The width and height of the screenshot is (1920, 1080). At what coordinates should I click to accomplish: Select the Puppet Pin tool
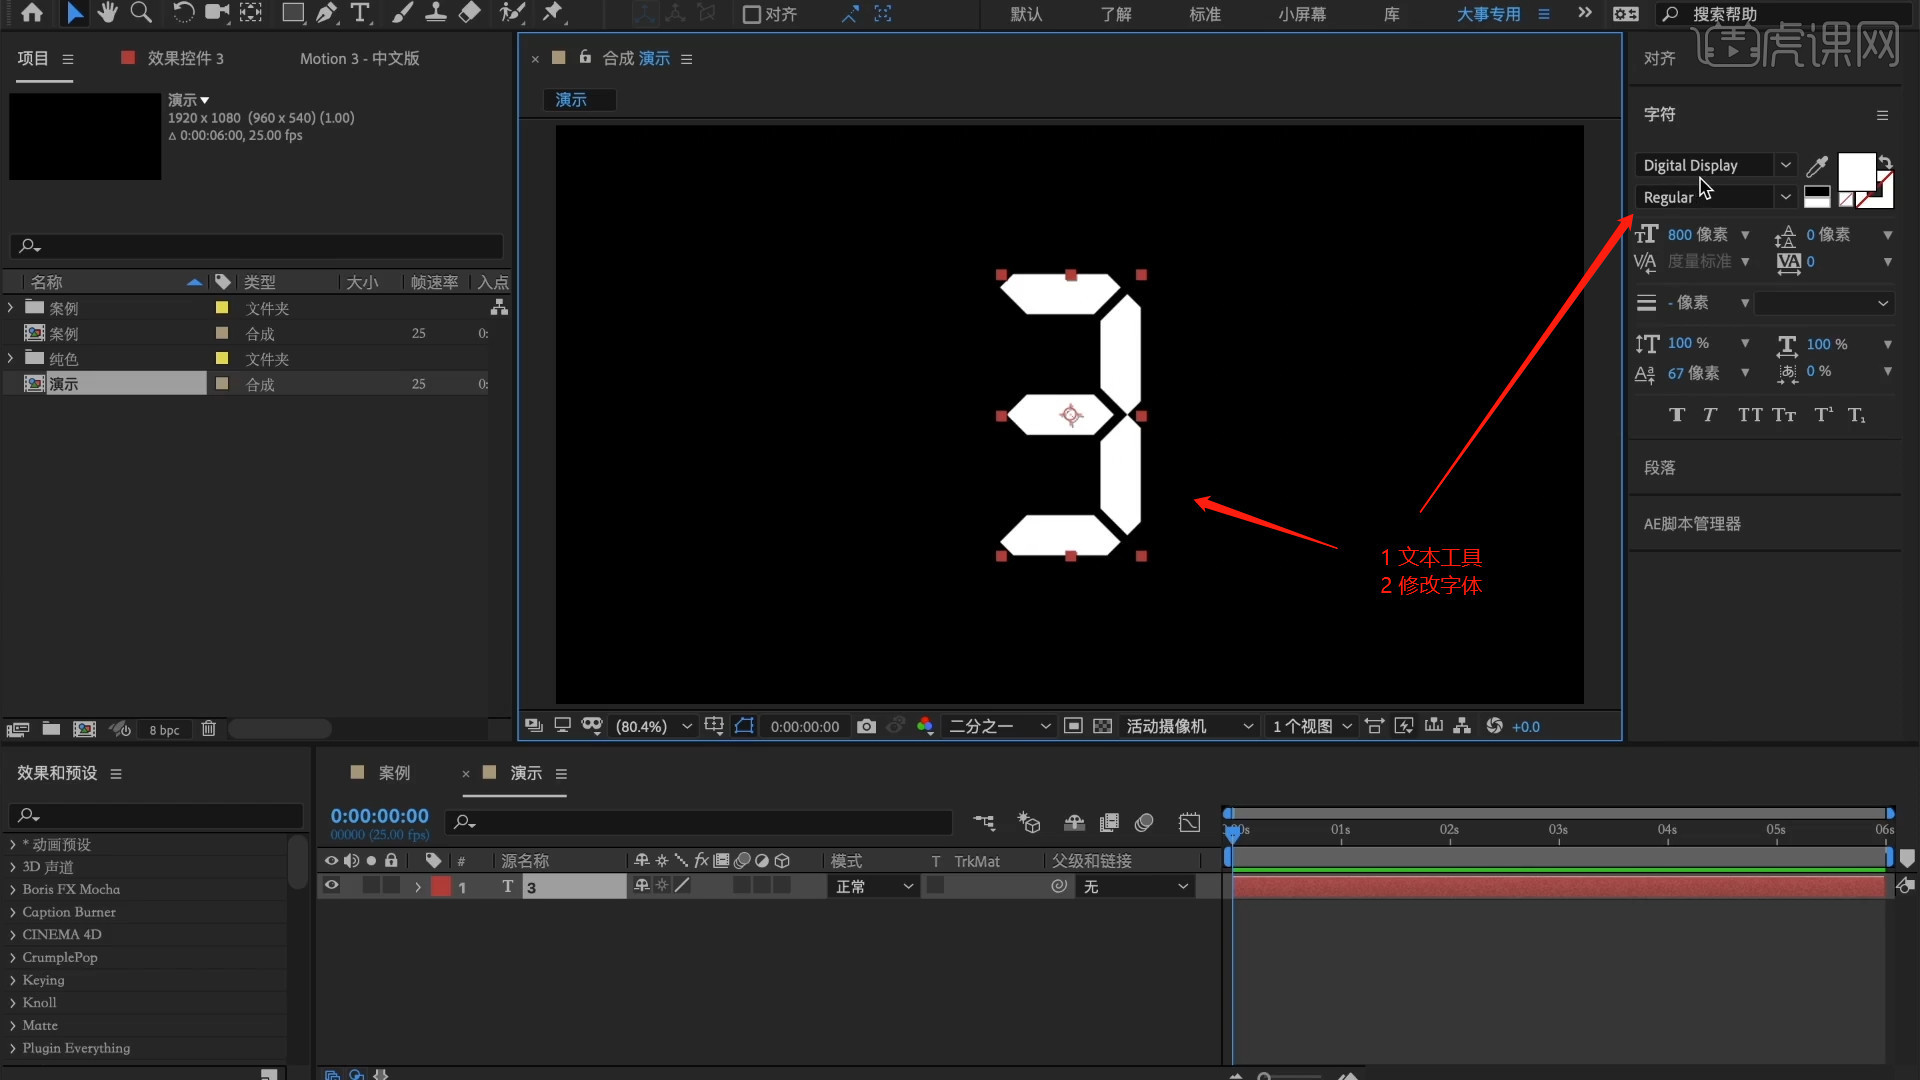click(x=552, y=13)
